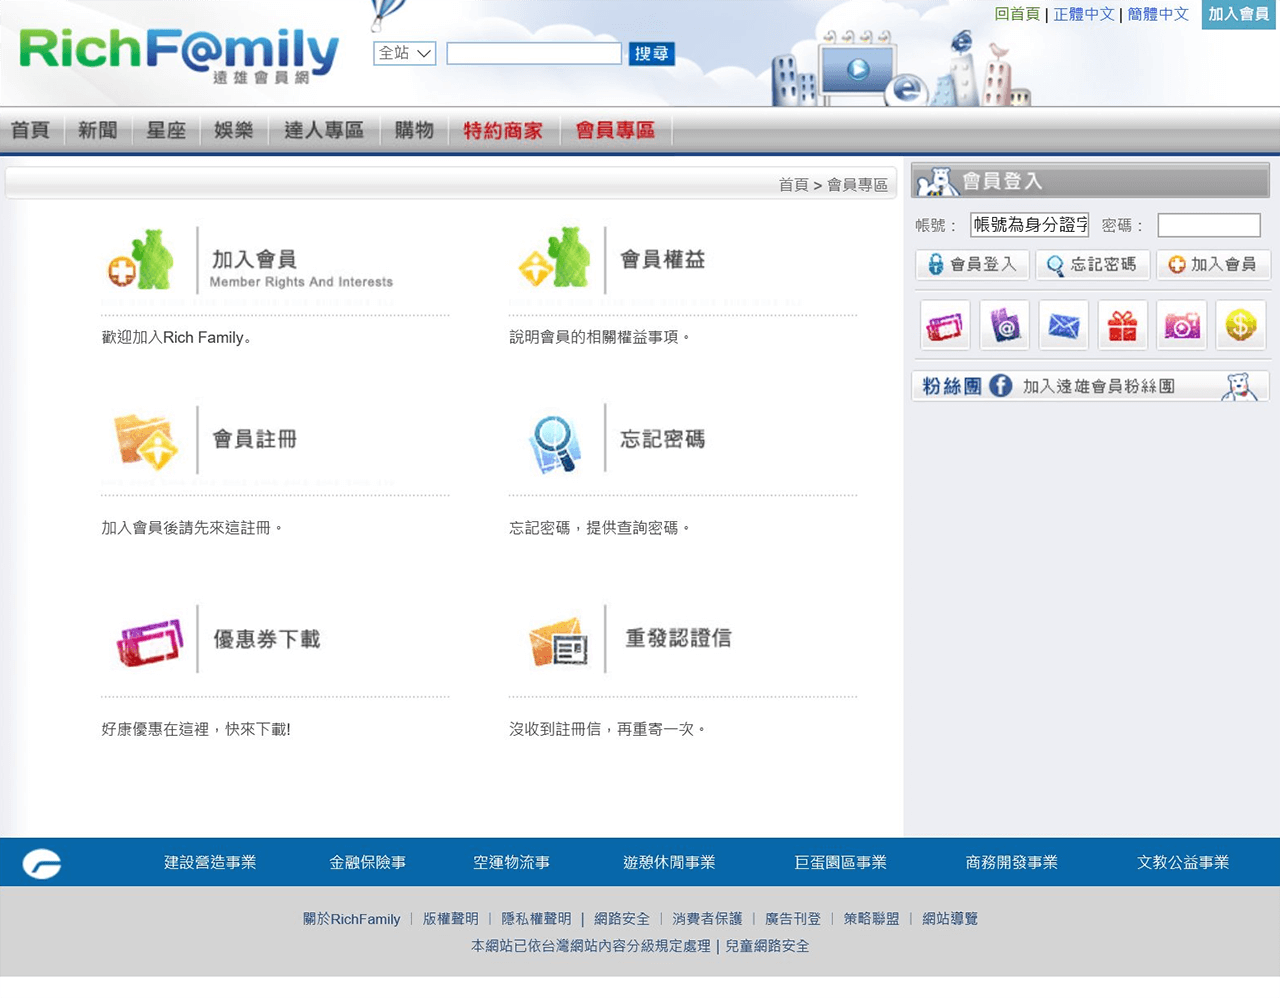The height and width of the screenshot is (998, 1280).
Task: Click the sidebar 加入會員 button
Action: 1213,264
